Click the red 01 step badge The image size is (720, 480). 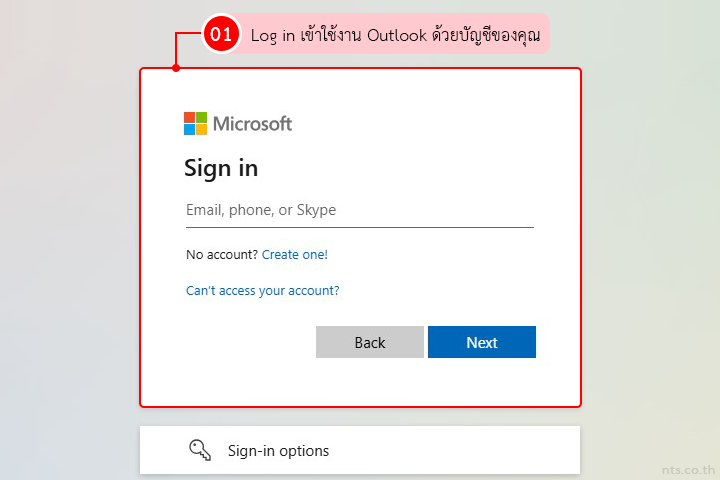[x=221, y=35]
